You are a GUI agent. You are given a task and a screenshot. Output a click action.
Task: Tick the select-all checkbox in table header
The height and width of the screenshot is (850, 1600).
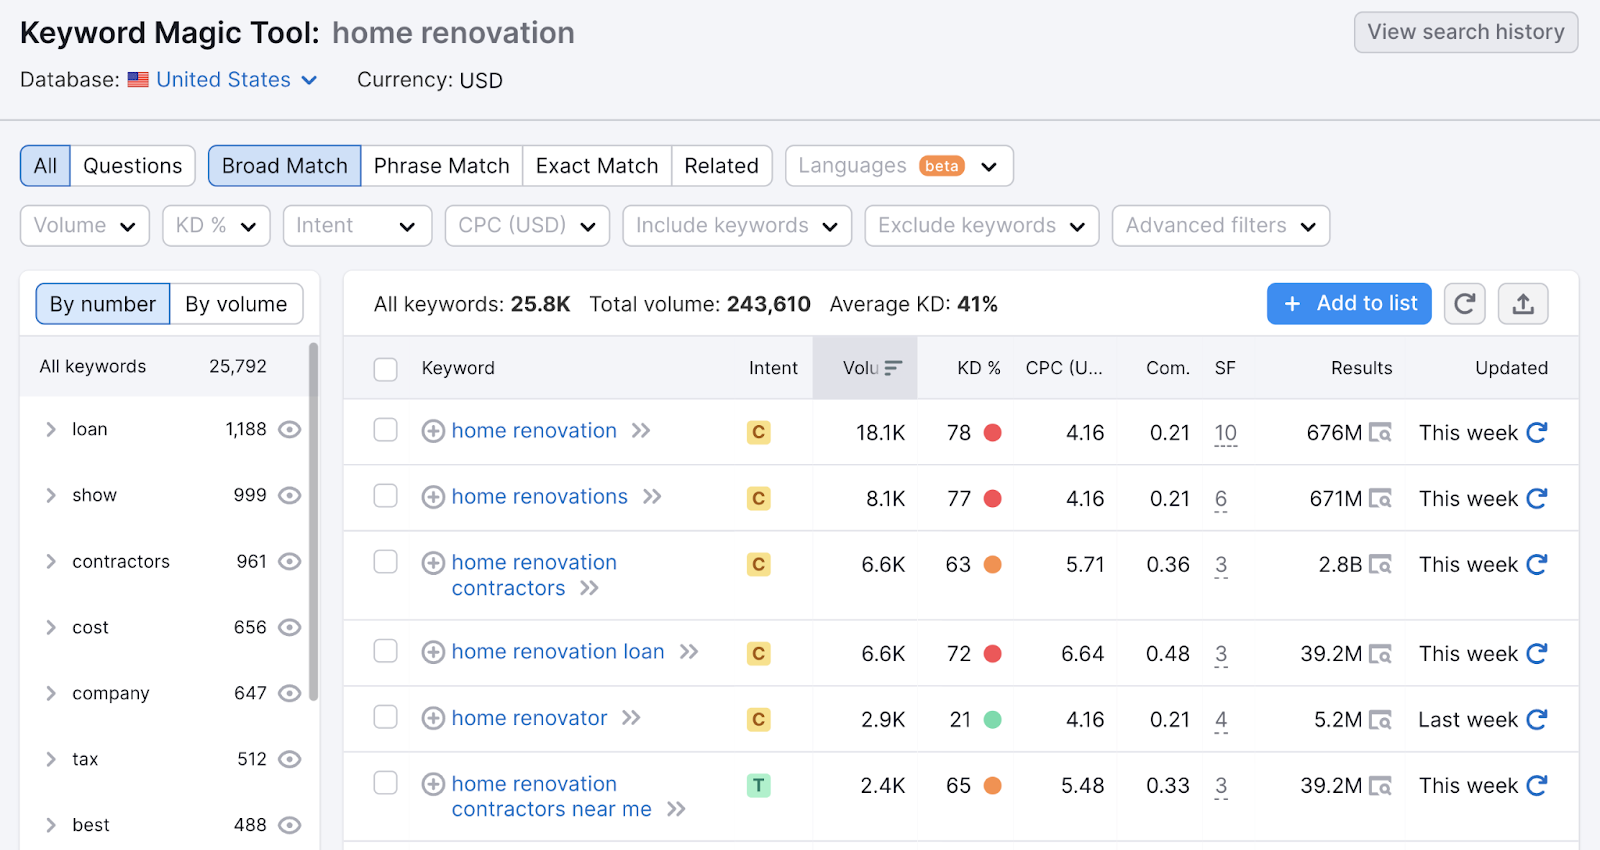385,369
